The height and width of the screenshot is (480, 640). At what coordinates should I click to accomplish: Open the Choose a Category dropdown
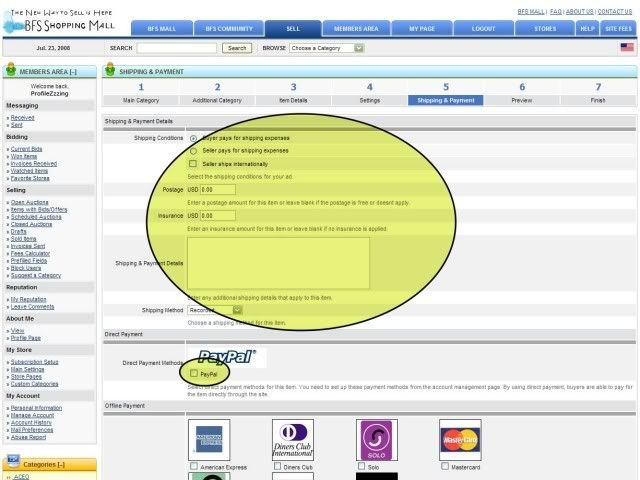(x=327, y=48)
